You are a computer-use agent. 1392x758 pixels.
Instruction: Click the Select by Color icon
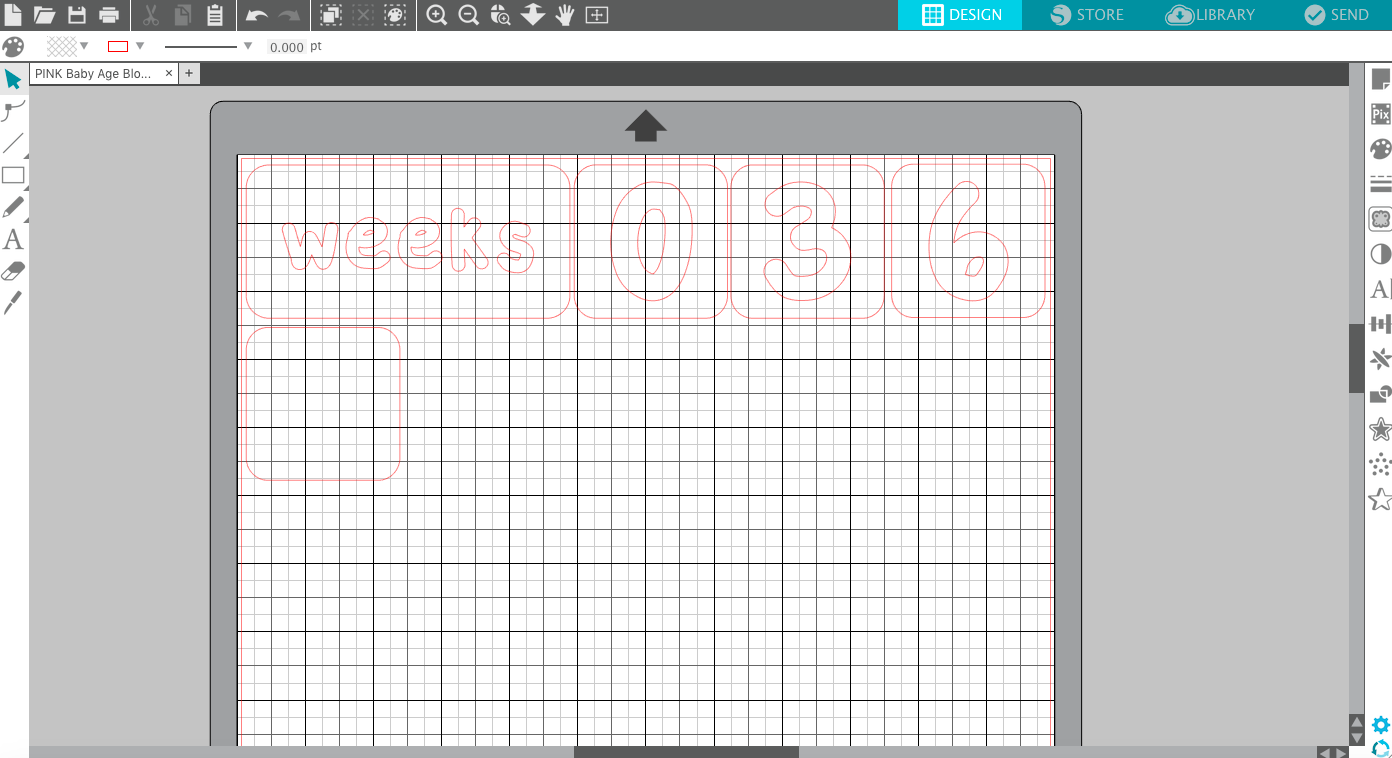coord(395,15)
